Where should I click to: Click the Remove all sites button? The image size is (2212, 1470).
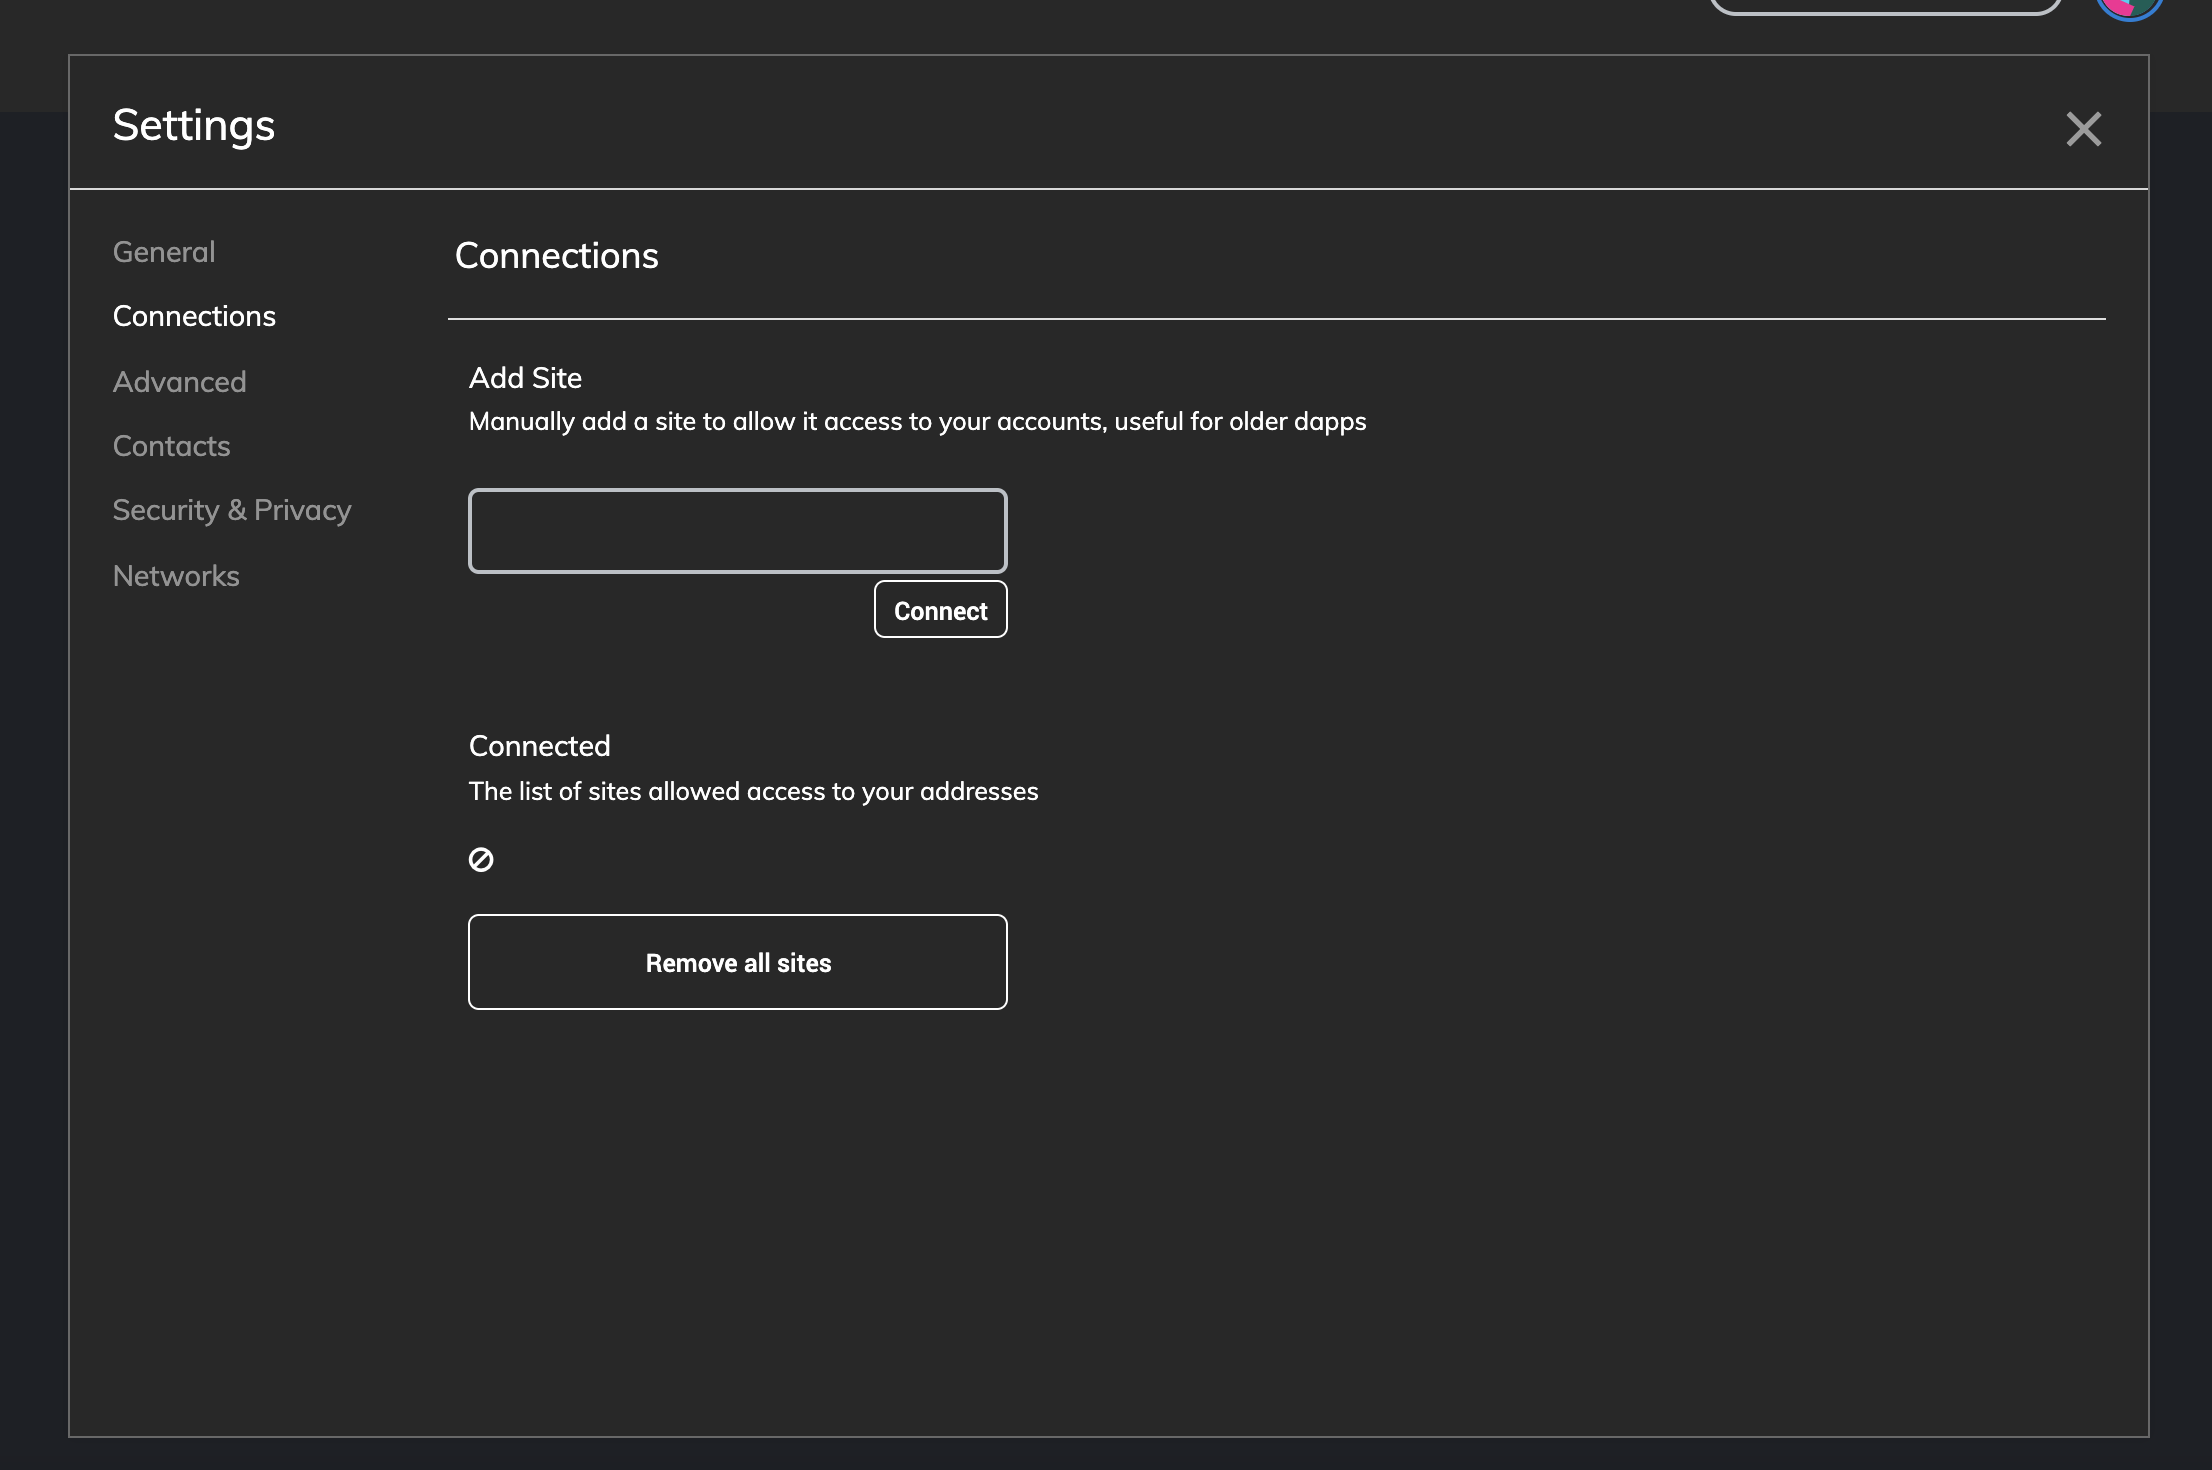point(737,962)
